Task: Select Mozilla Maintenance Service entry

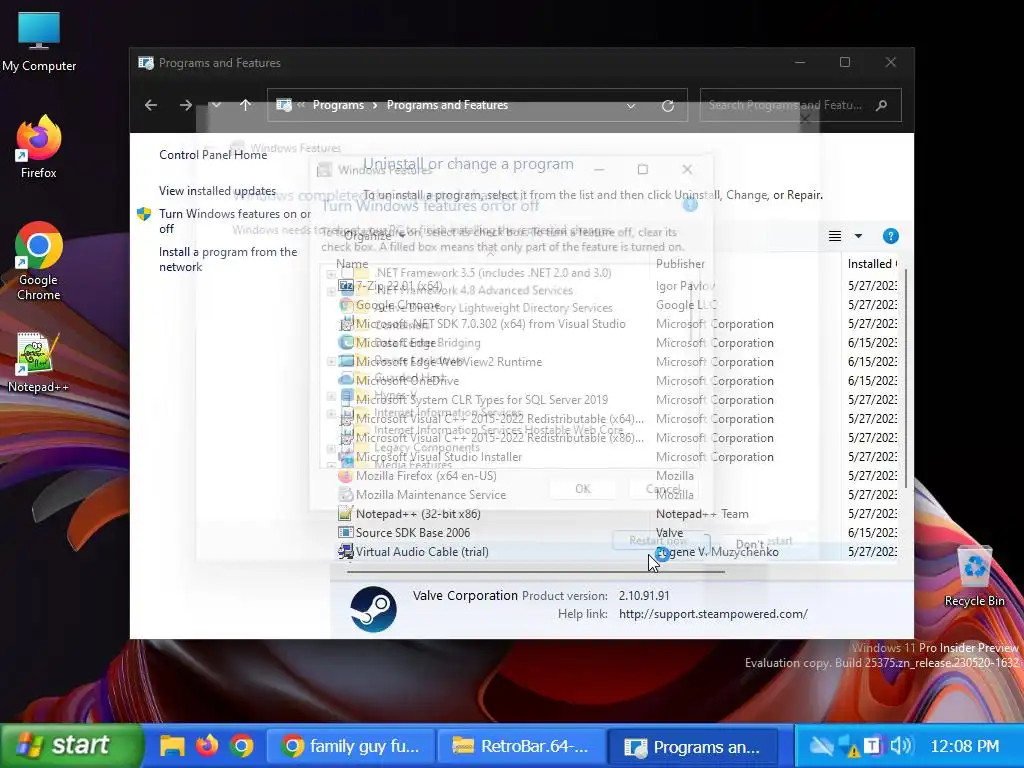Action: tap(430, 495)
